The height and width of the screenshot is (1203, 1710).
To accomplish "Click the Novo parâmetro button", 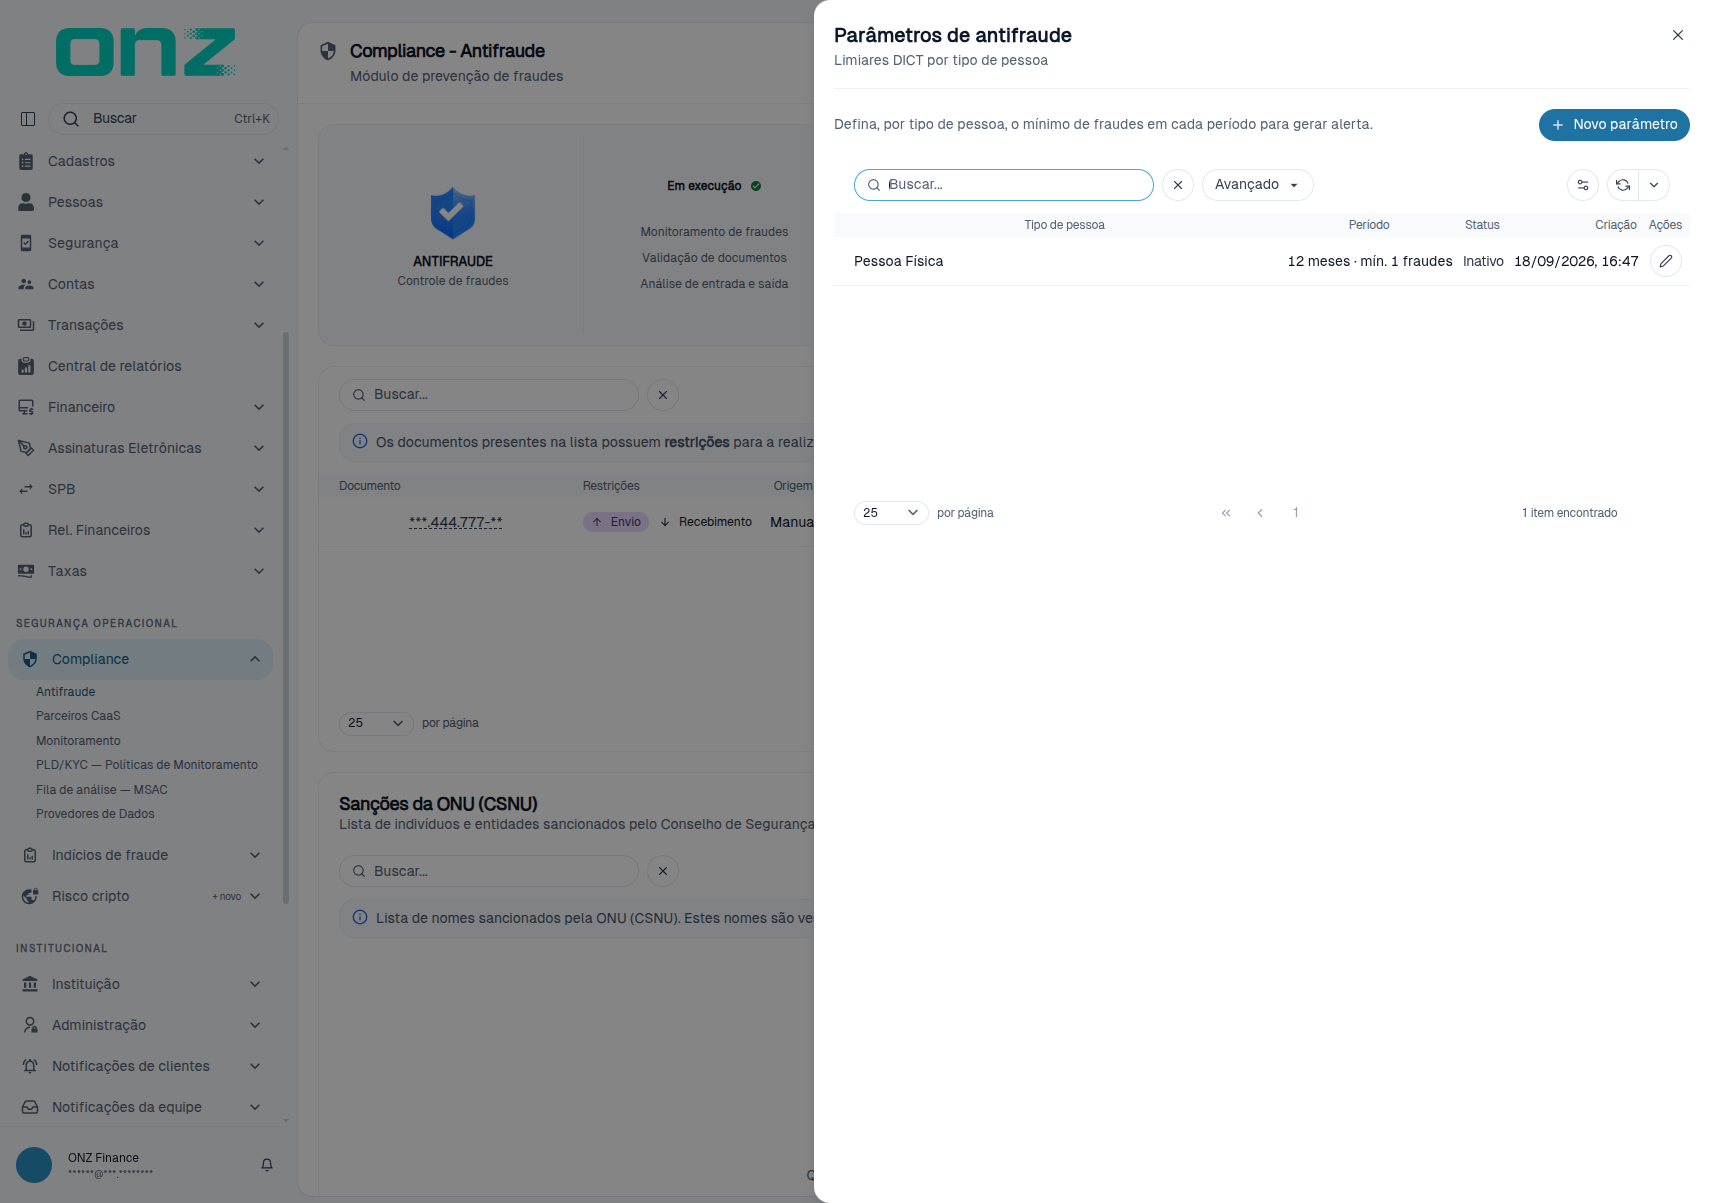I will coord(1614,125).
